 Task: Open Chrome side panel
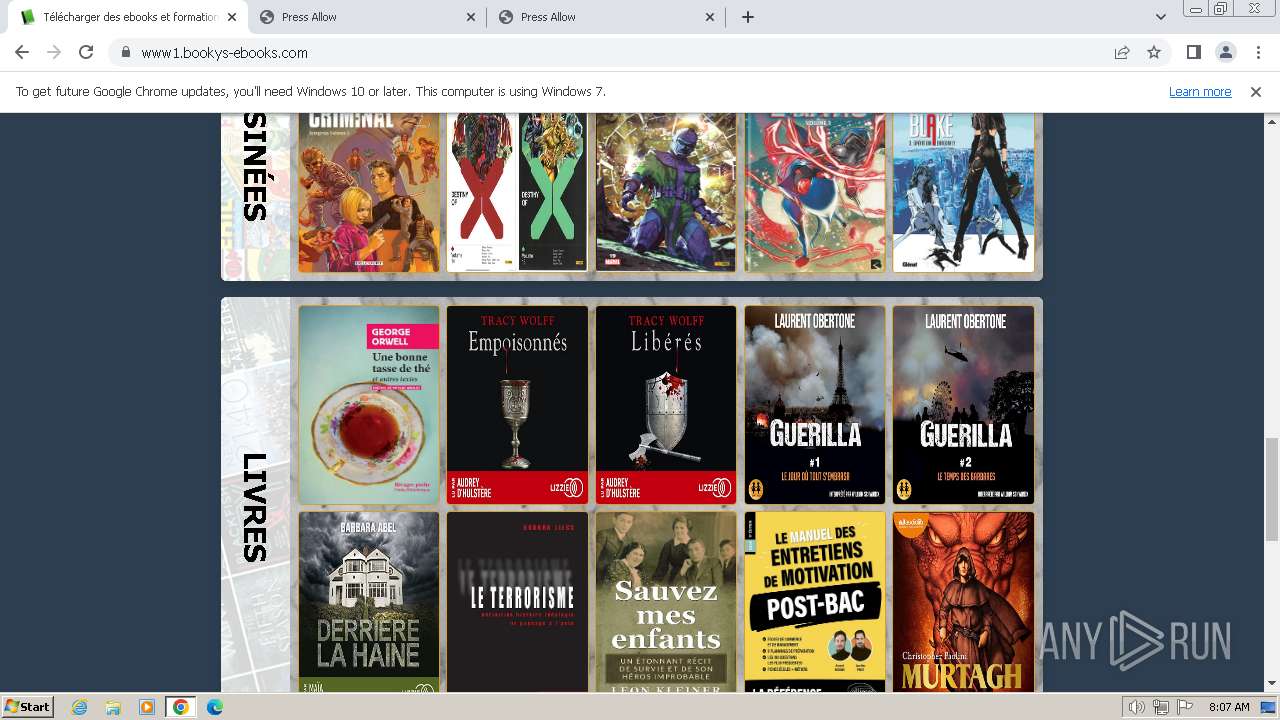pyautogui.click(x=1193, y=52)
